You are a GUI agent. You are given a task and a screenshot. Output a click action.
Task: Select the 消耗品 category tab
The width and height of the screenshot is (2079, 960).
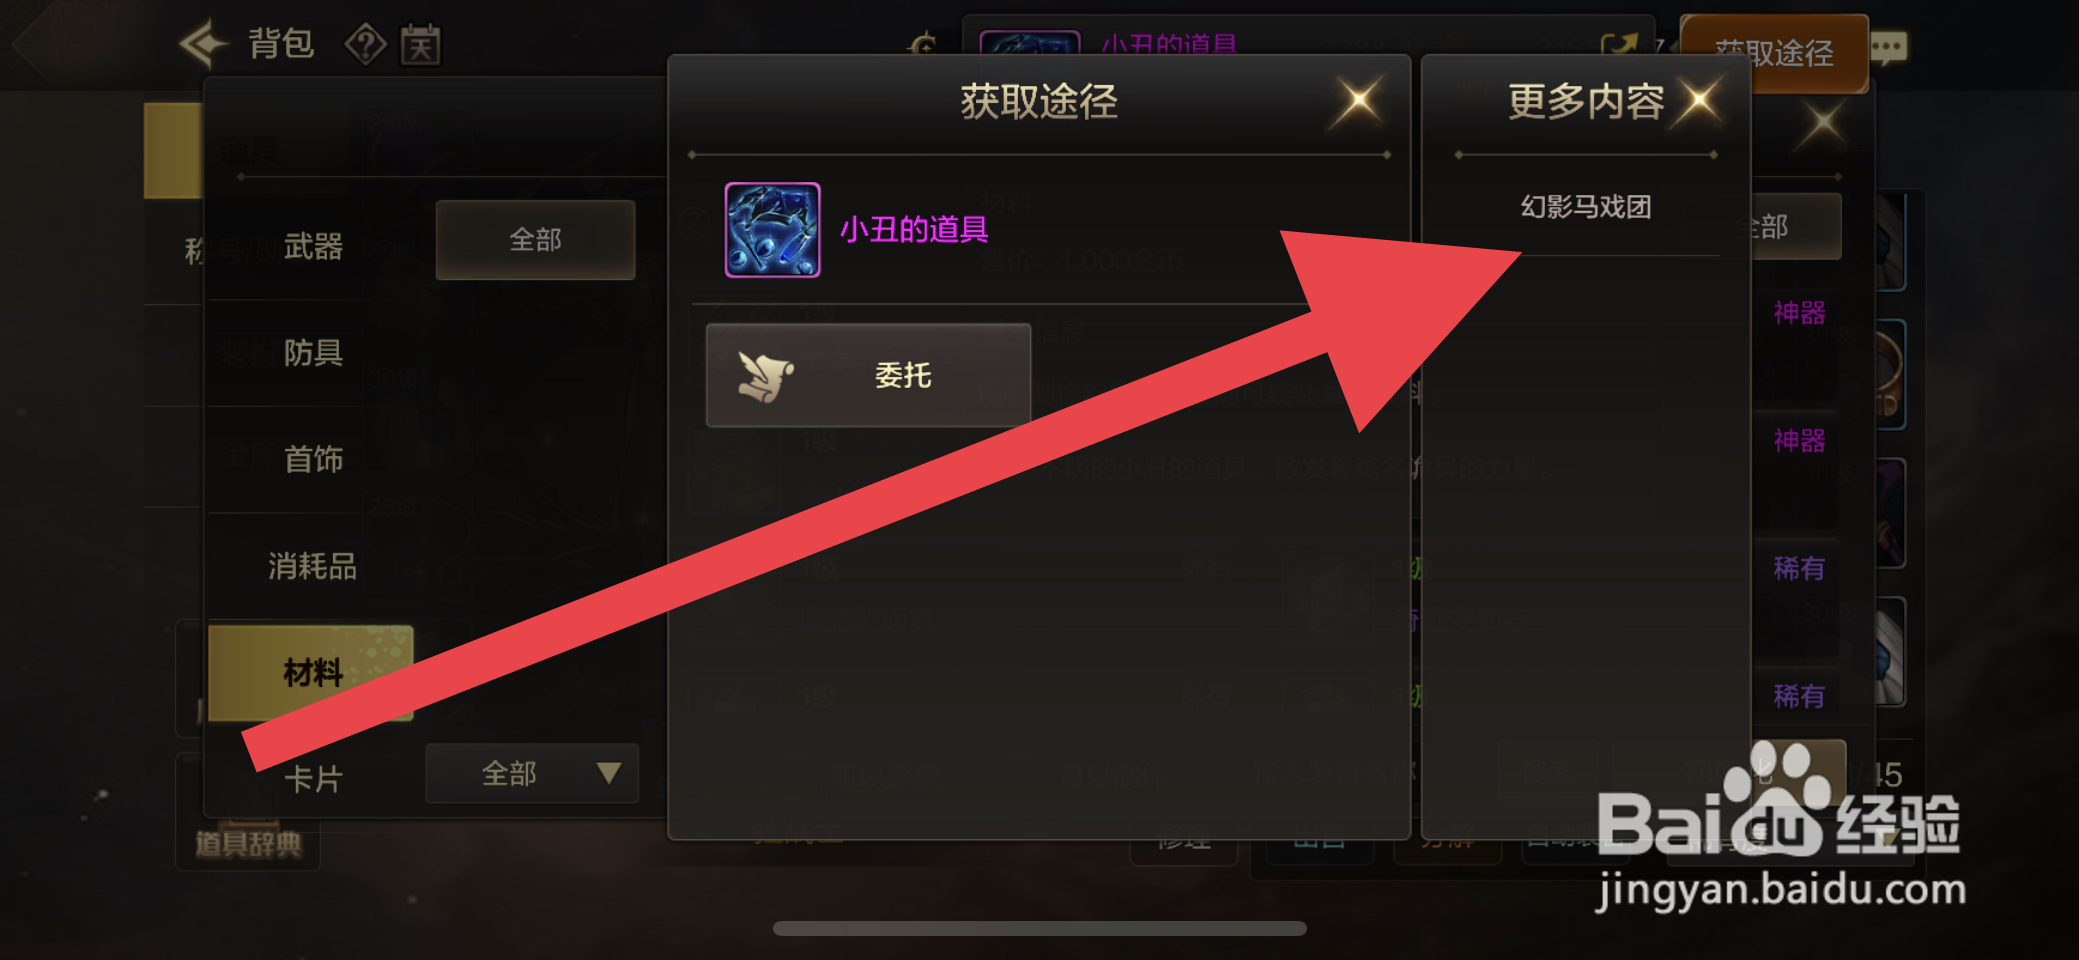[313, 566]
